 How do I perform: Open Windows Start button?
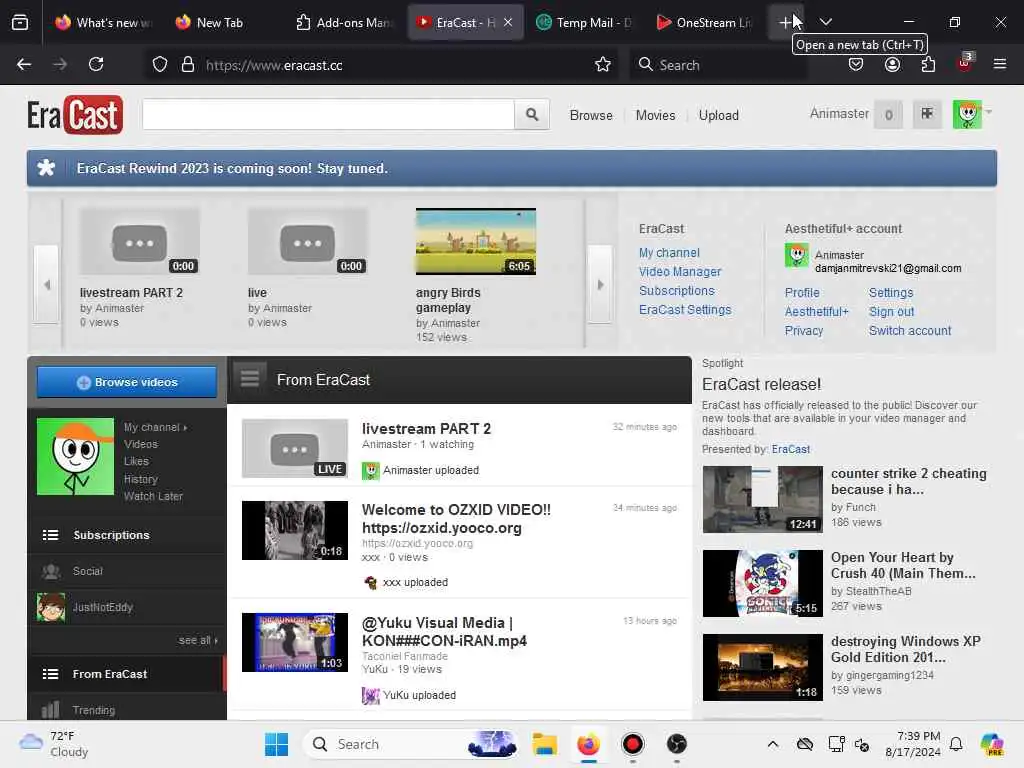(276, 744)
